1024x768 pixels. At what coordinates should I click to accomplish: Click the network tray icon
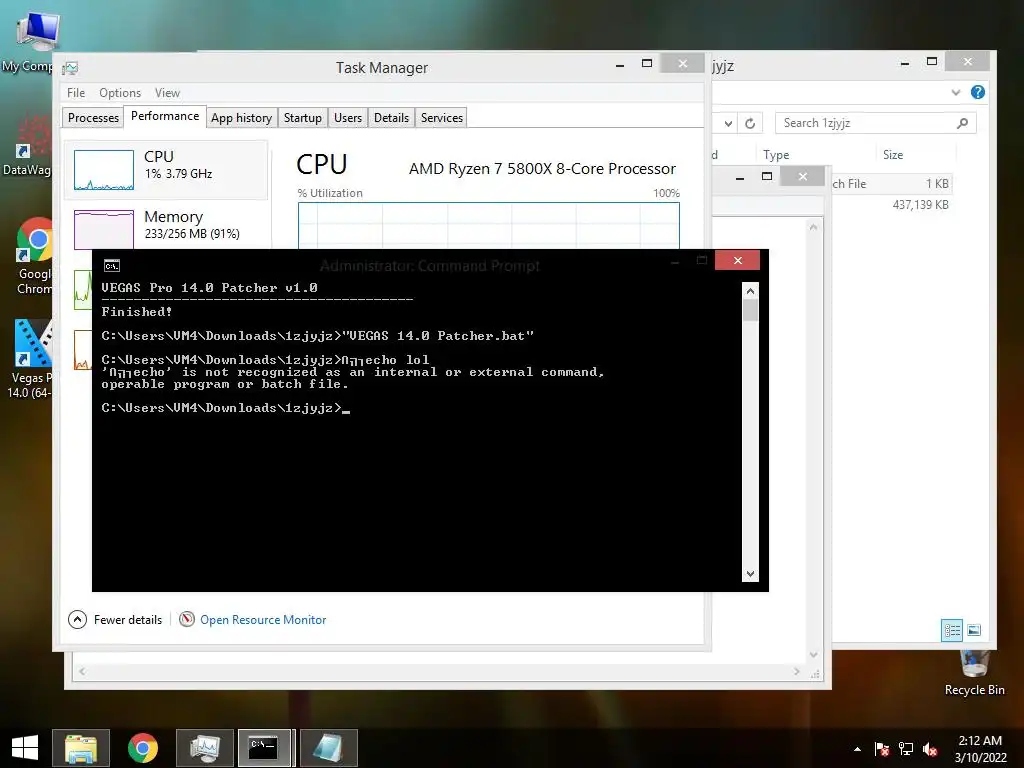[906, 749]
